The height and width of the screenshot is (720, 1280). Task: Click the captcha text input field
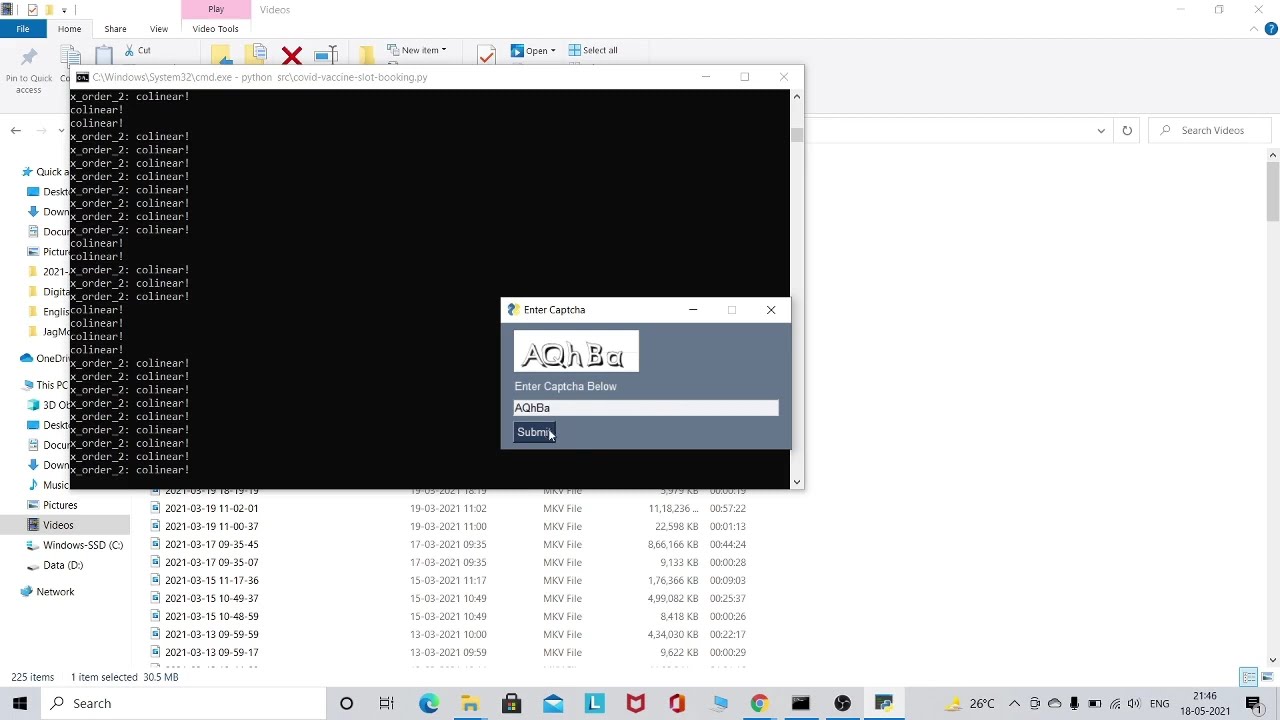(646, 408)
